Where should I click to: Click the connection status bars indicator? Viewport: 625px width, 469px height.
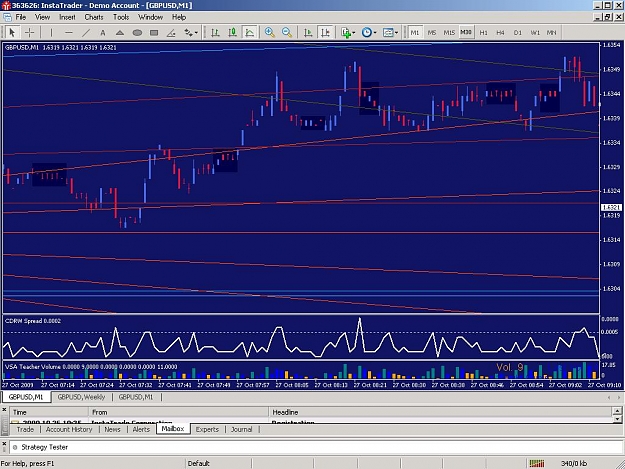tap(537, 463)
